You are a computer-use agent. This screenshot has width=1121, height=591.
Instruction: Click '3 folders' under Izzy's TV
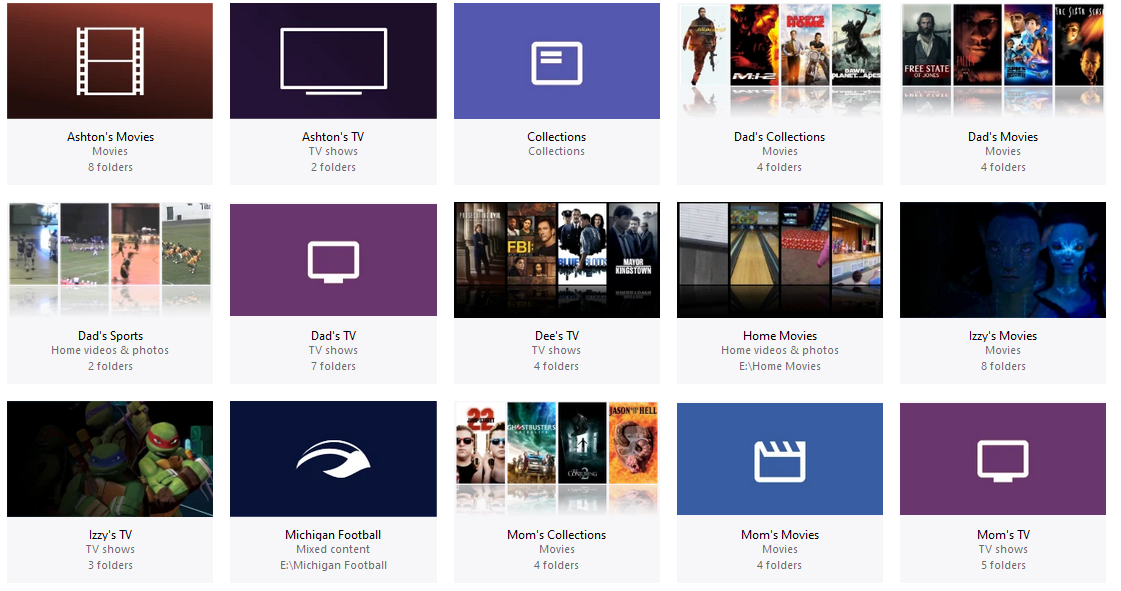(x=110, y=565)
